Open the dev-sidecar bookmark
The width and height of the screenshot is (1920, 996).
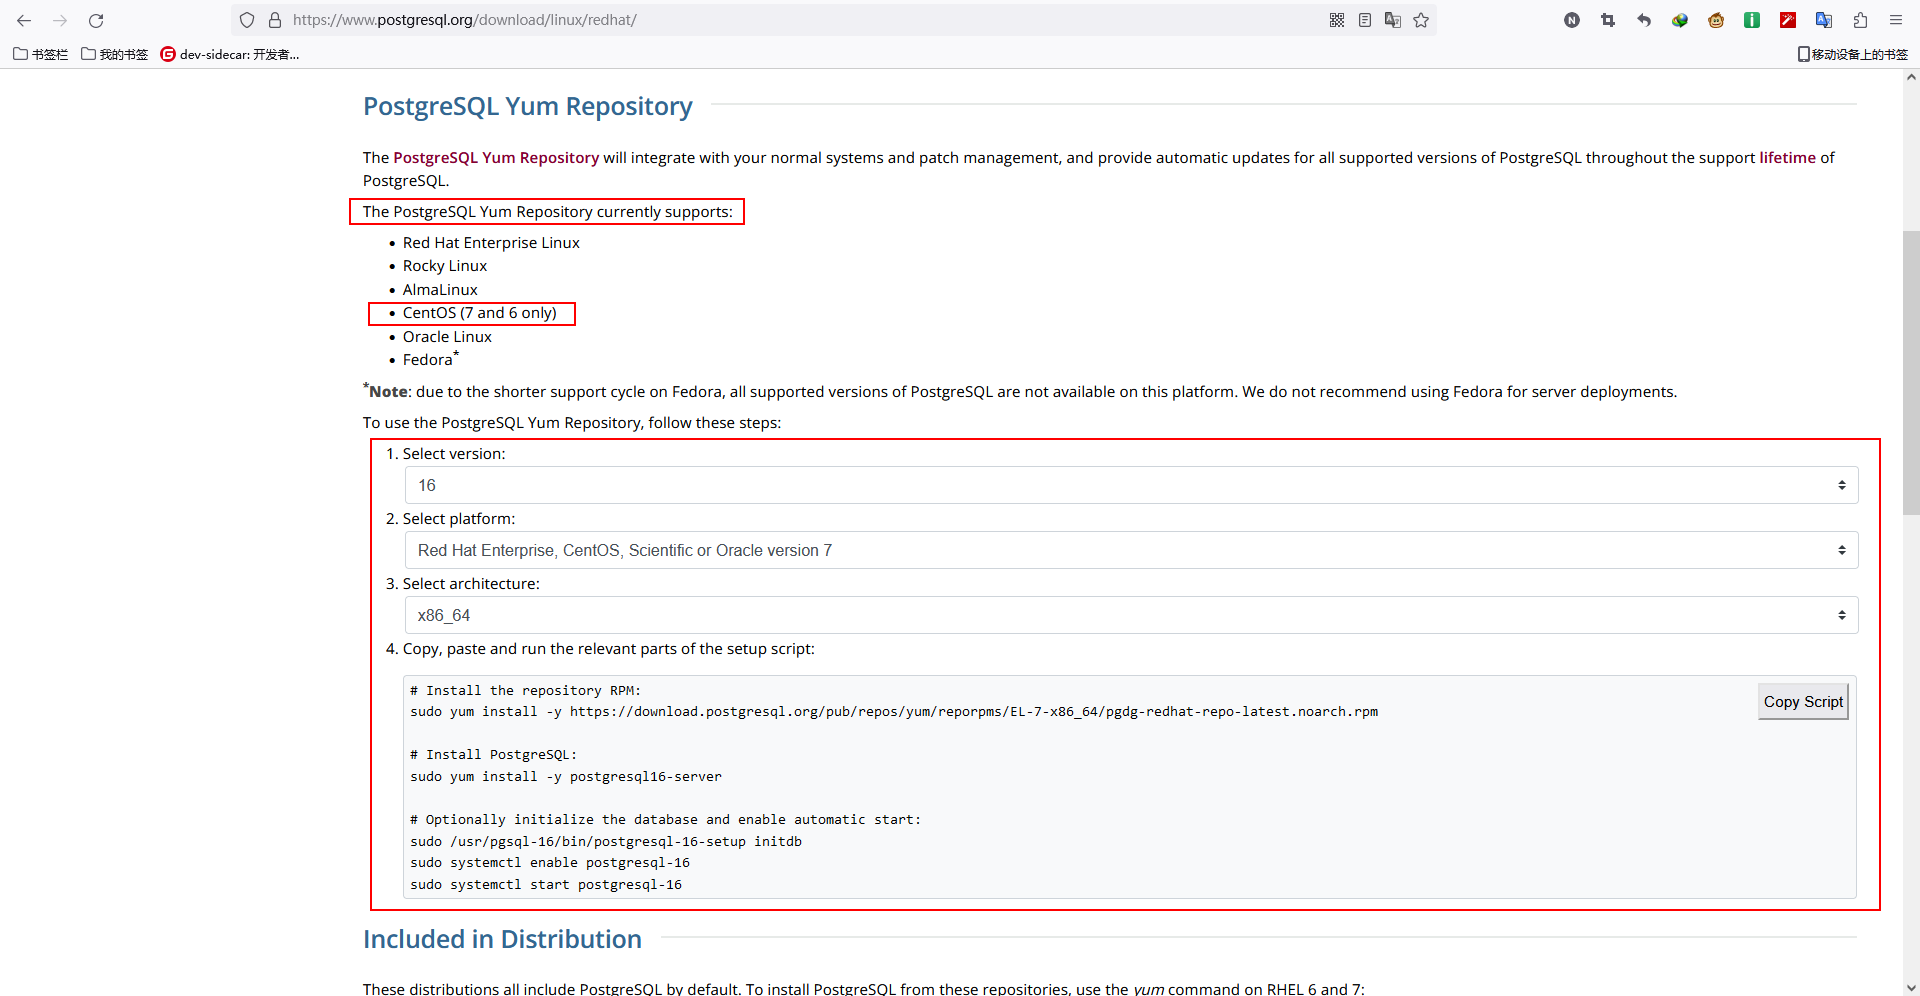point(230,54)
